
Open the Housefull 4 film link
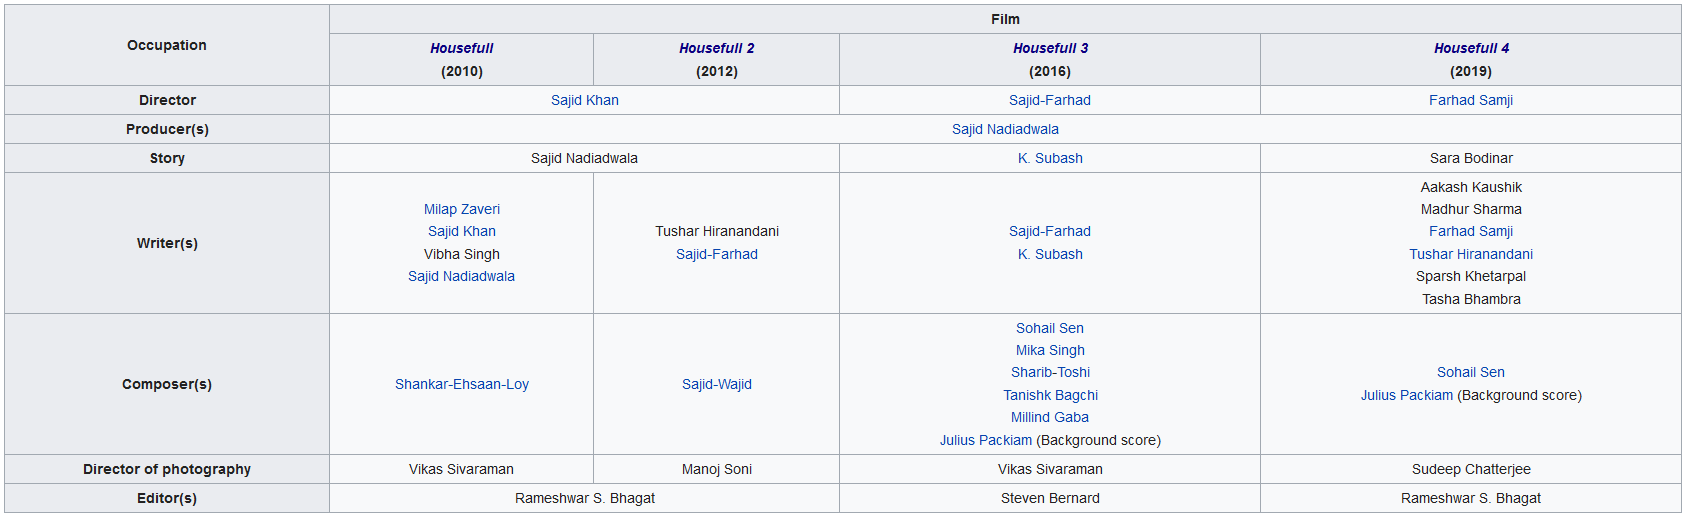point(1471,48)
